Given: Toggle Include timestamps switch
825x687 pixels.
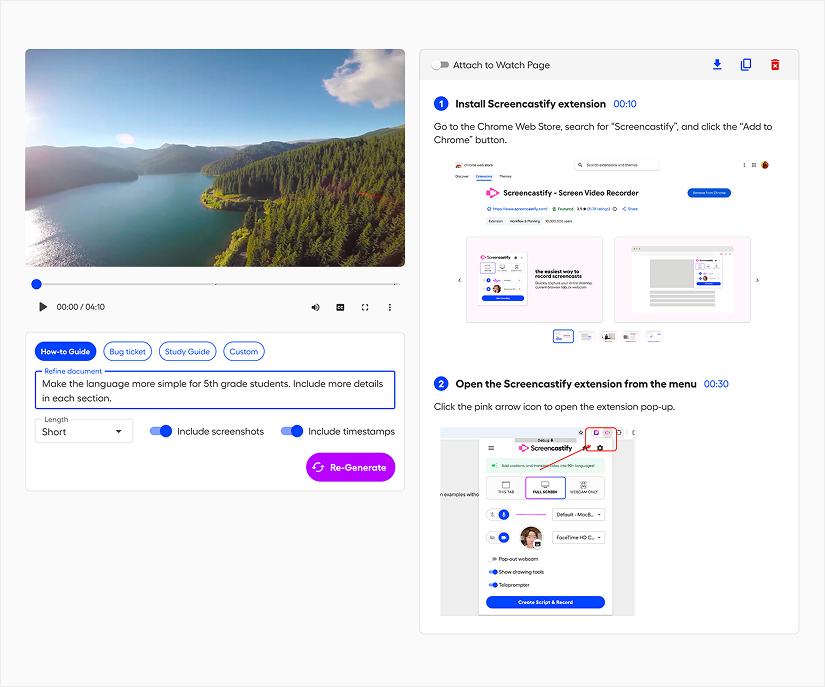Looking at the screenshot, I should tap(292, 431).
